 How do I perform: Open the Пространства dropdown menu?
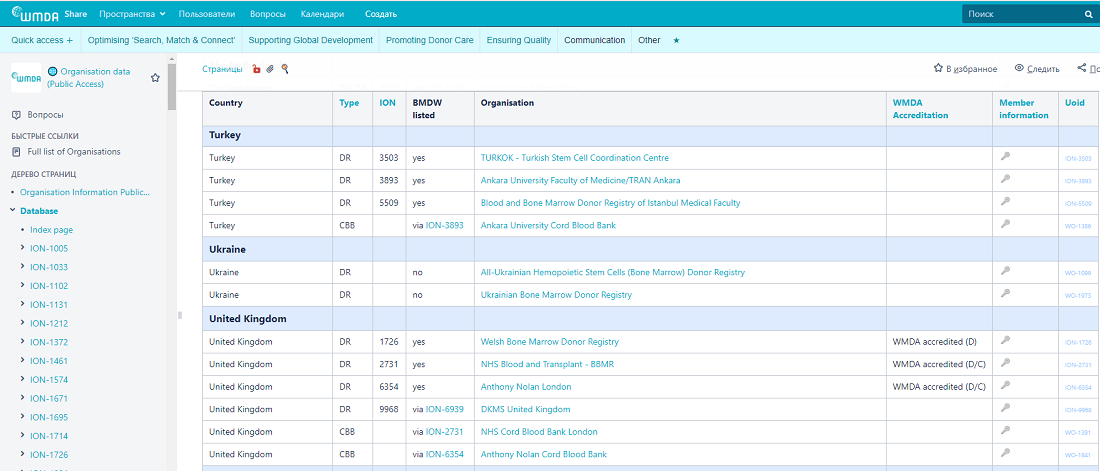133,14
